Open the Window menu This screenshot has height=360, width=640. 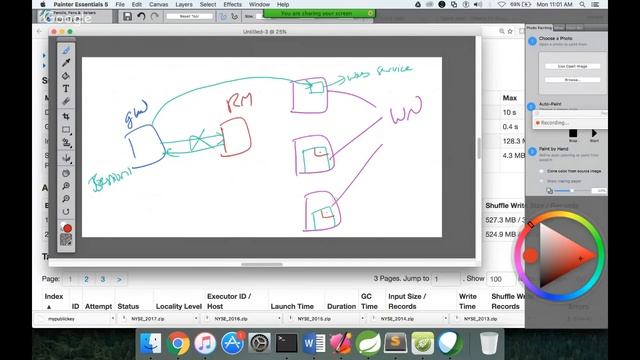click(x=259, y=4)
